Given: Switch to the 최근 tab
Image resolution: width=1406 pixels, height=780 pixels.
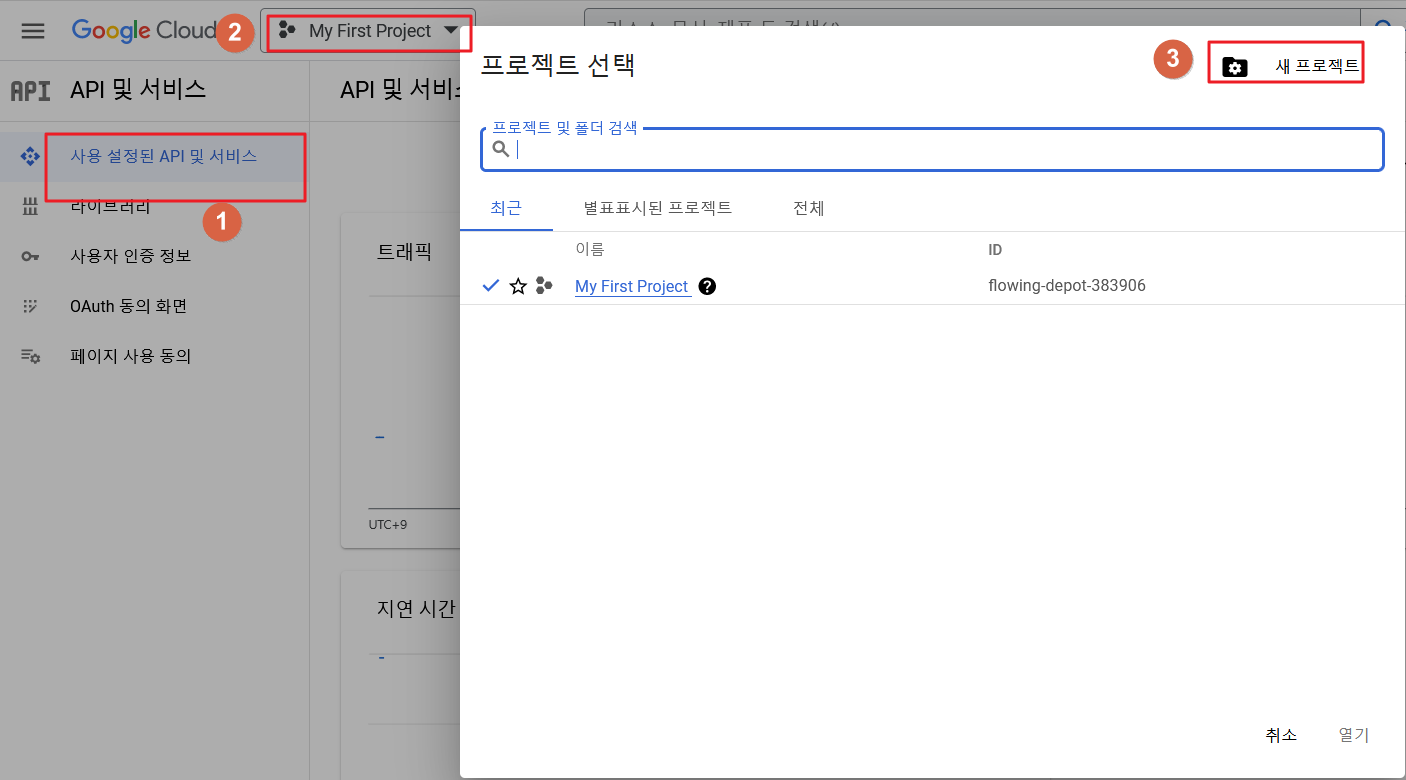Looking at the screenshot, I should click(506, 208).
